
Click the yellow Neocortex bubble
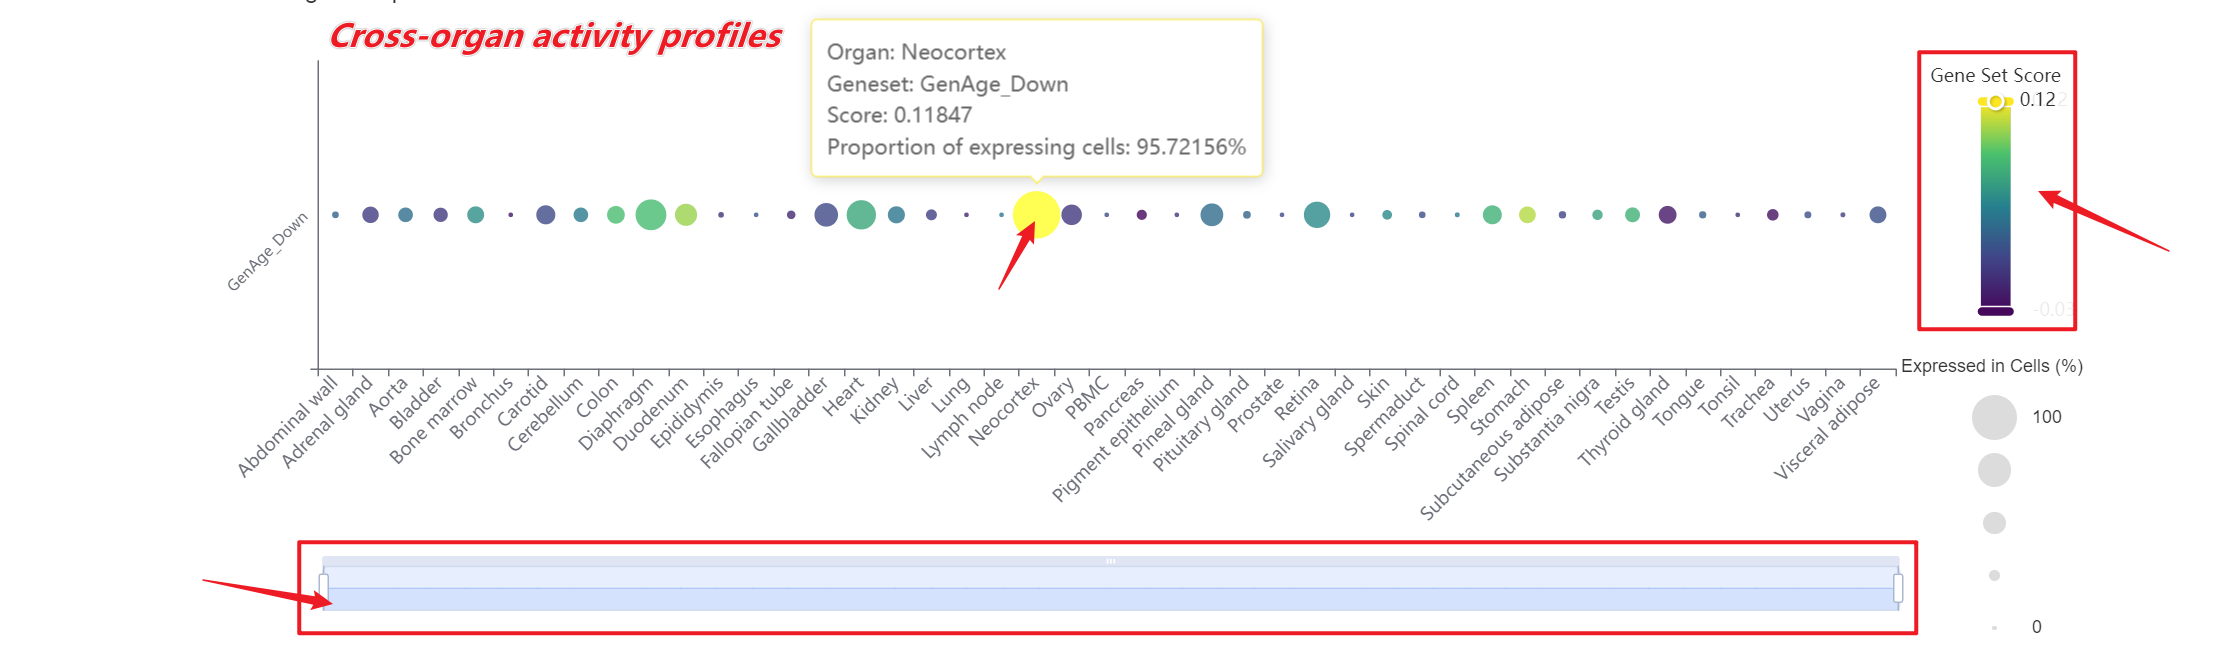(x=1036, y=214)
